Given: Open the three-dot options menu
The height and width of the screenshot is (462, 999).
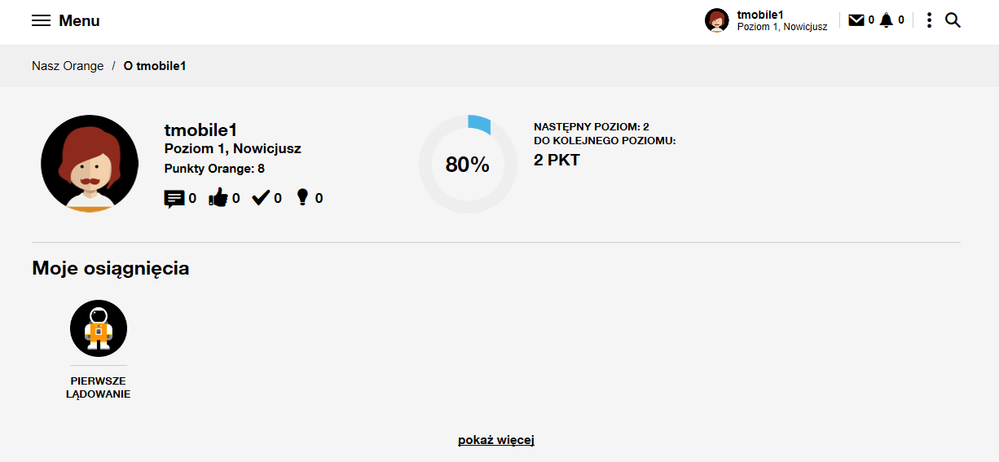Looking at the screenshot, I should point(929,20).
